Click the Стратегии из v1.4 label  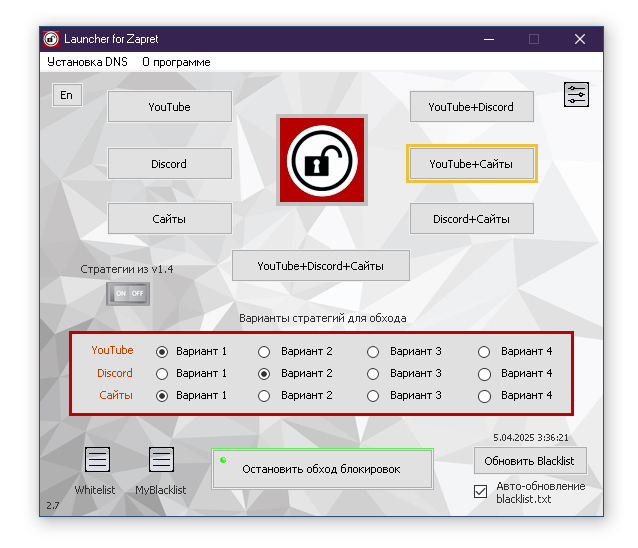pos(127,269)
